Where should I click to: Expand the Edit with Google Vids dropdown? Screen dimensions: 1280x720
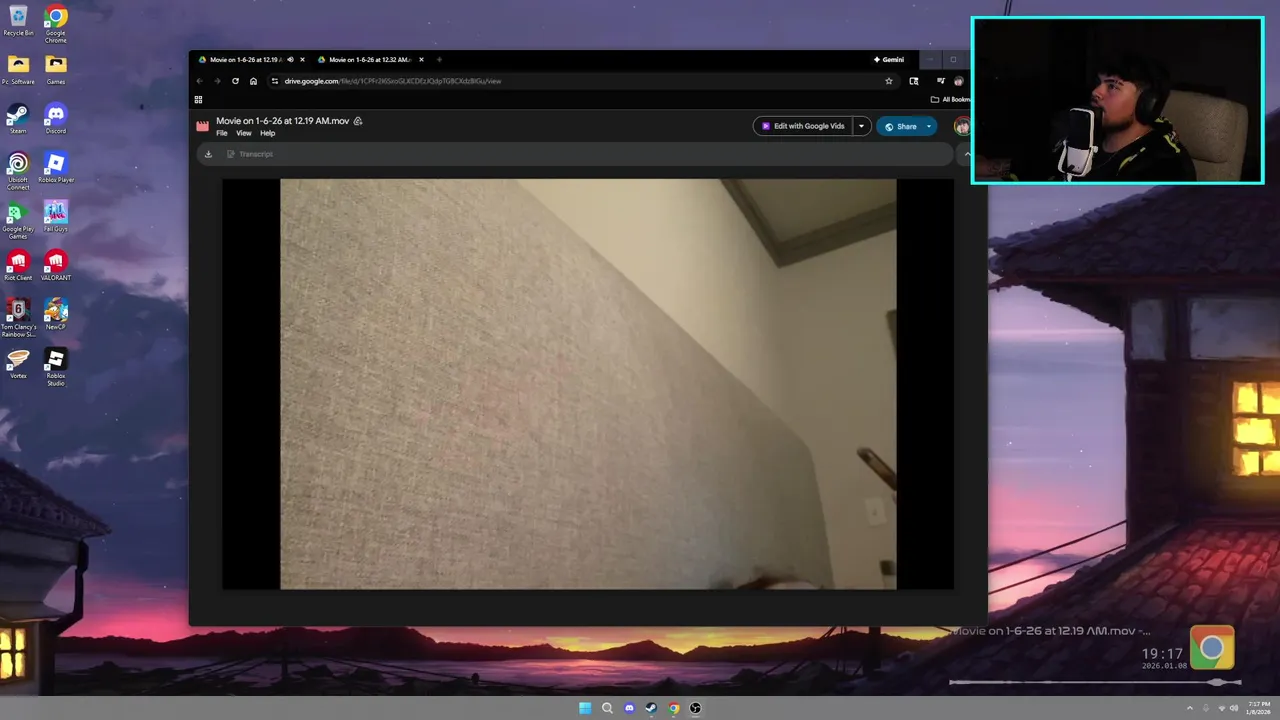(x=861, y=126)
